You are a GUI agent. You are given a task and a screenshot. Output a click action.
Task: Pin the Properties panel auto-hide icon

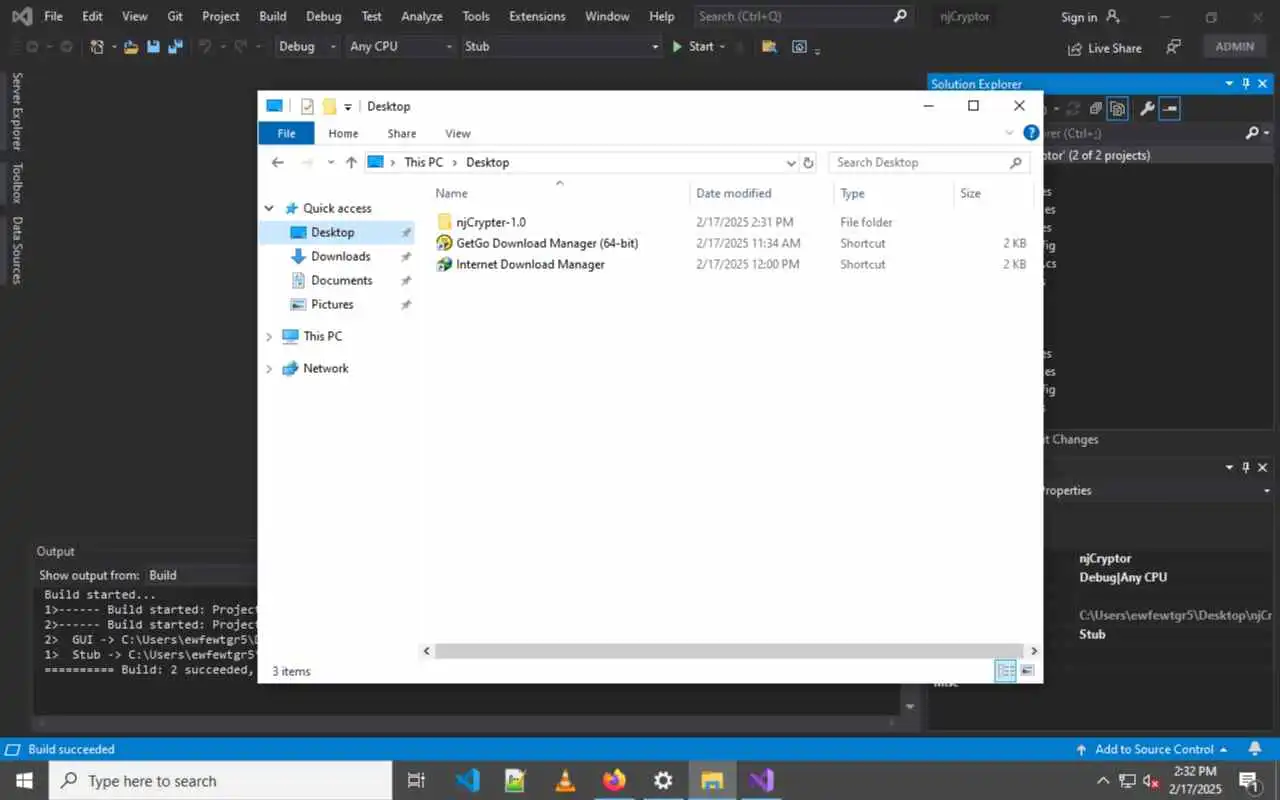coord(1246,467)
